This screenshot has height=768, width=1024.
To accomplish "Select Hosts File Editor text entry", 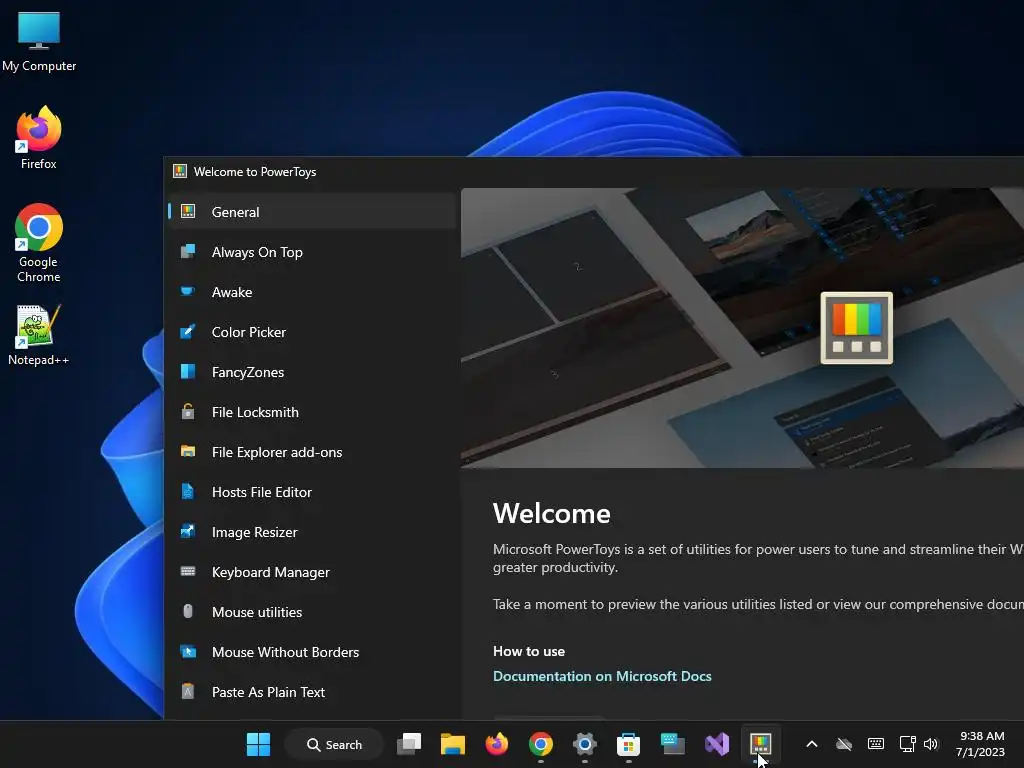I will tap(262, 492).
